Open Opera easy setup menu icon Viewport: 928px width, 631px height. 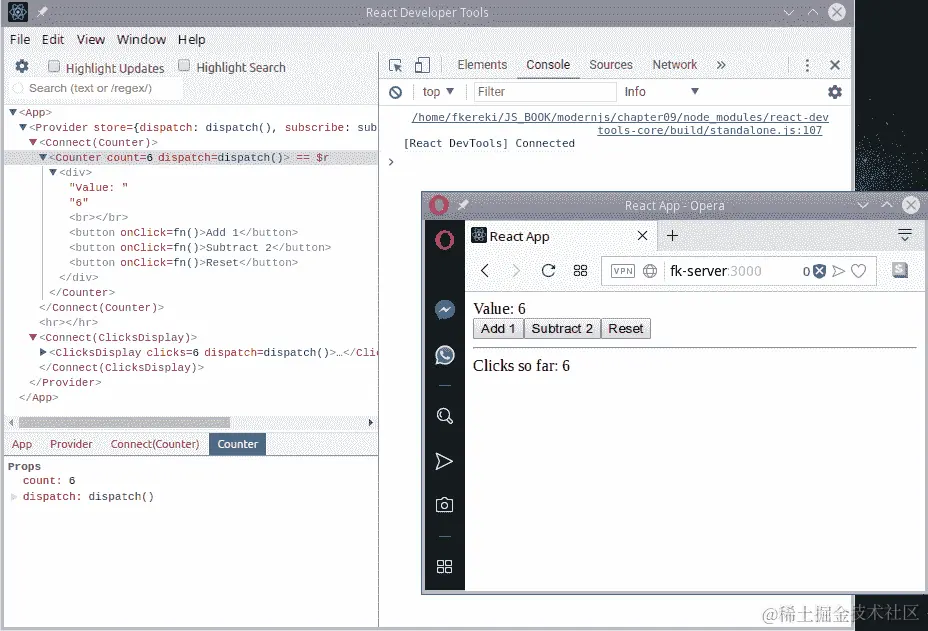[x=904, y=235]
